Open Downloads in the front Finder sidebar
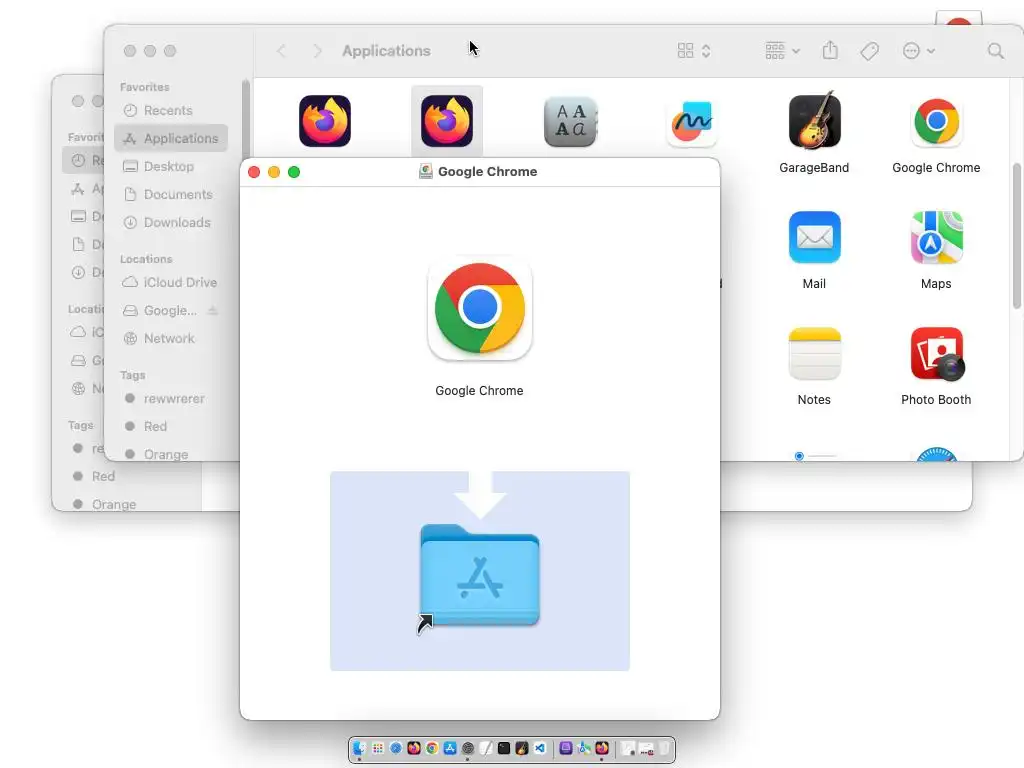This screenshot has height=768, width=1024. [171, 223]
